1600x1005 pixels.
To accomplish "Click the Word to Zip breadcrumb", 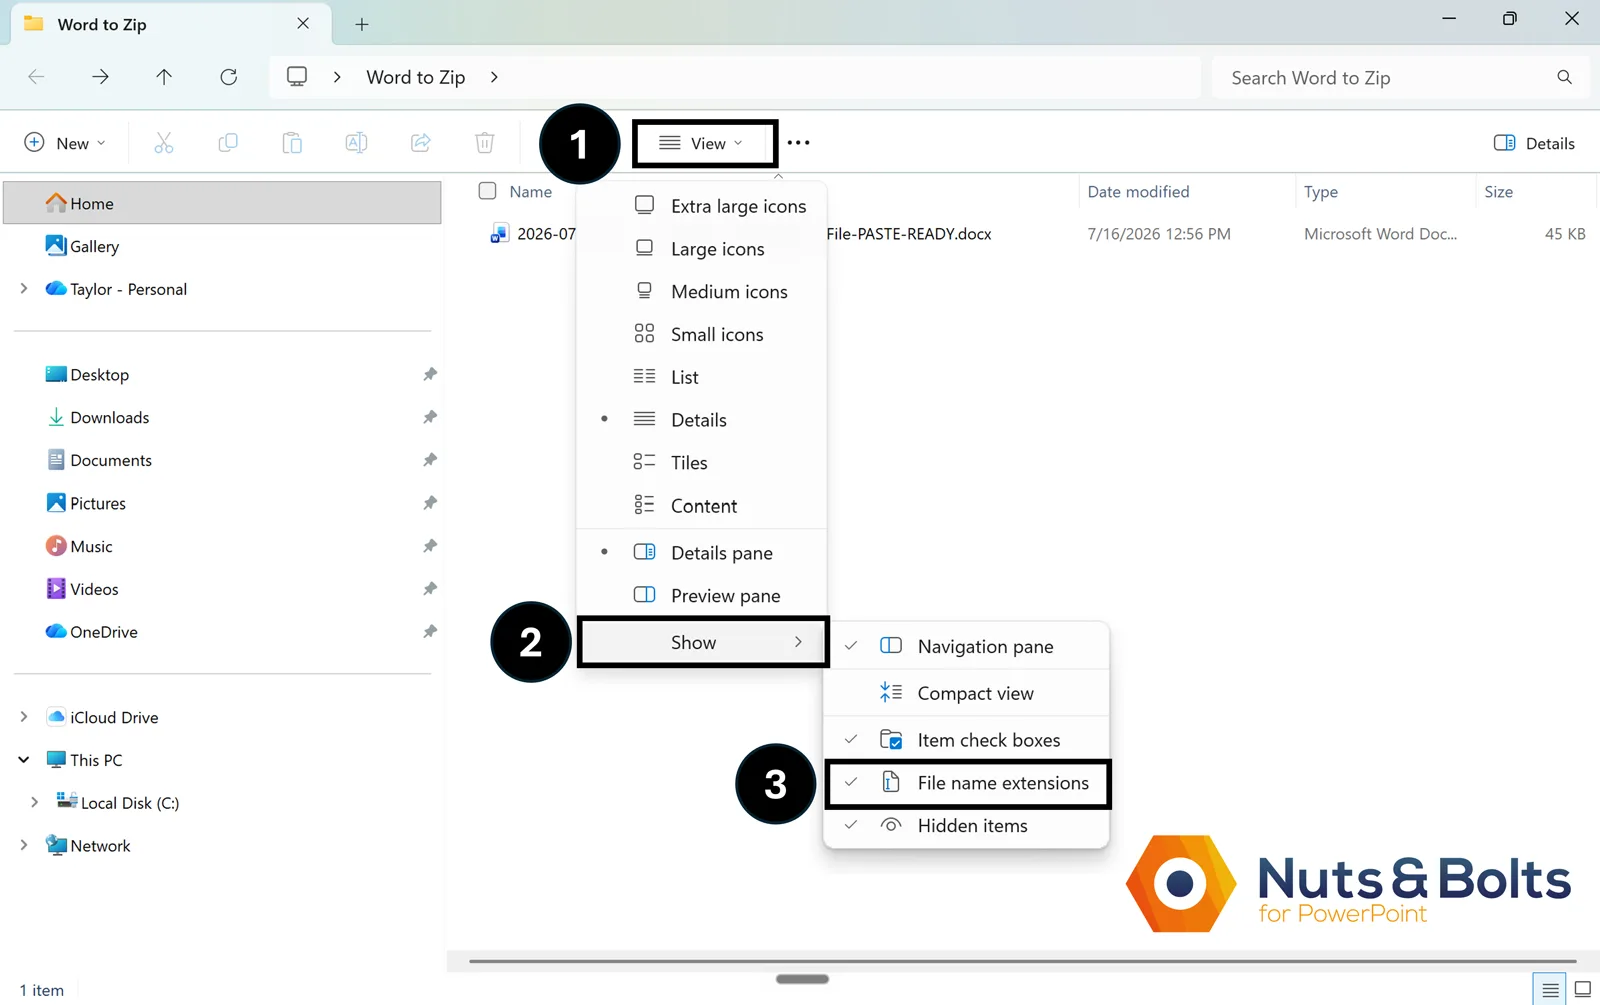I will click(416, 77).
